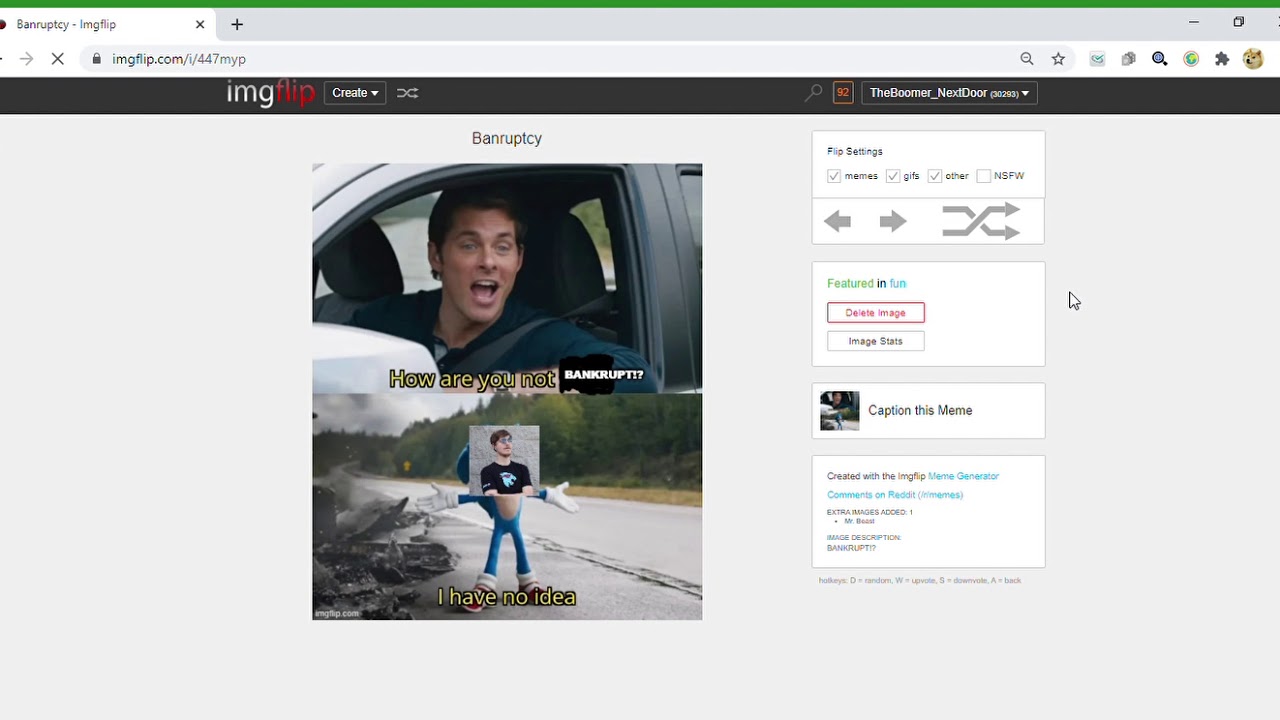Click the Mr. Beast extra image entry
This screenshot has height=720, width=1280.
tap(859, 521)
